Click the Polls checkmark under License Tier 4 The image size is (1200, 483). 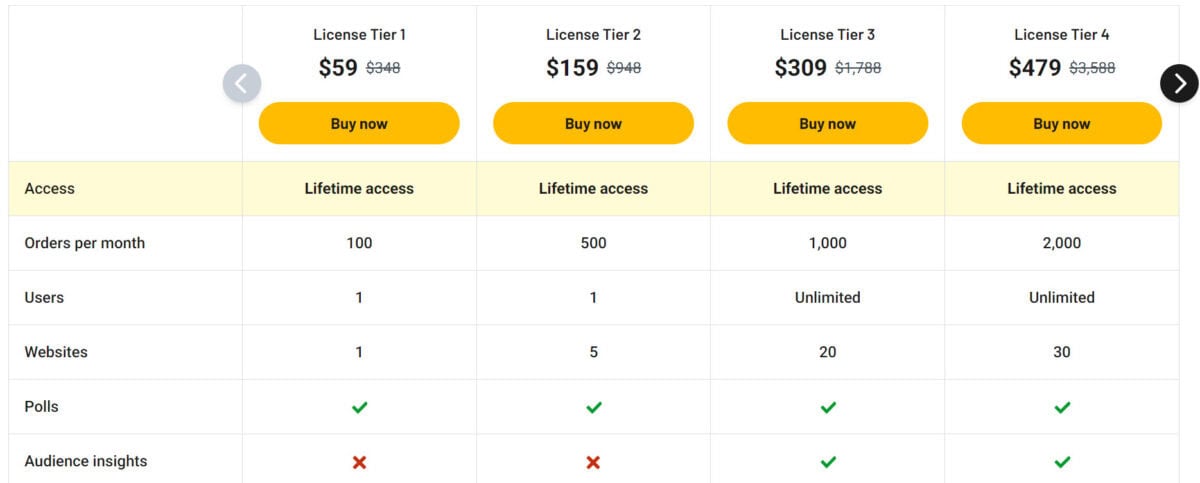coord(1062,407)
